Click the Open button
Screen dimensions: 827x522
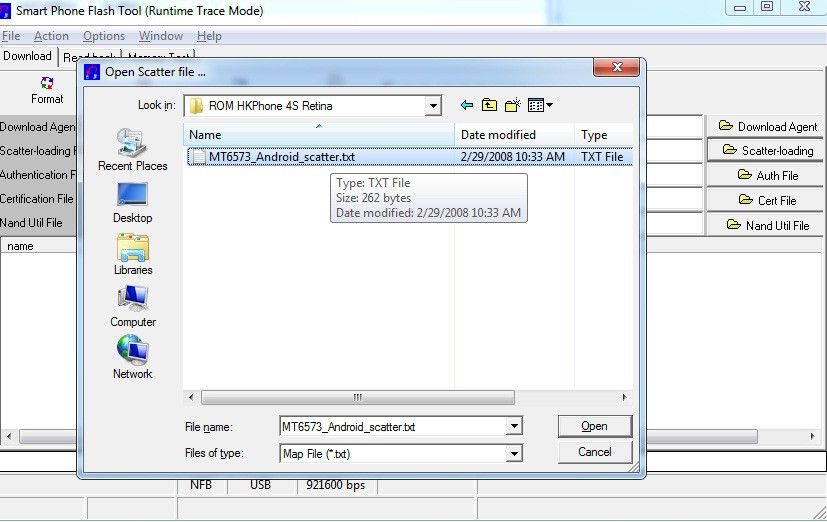pyautogui.click(x=594, y=426)
